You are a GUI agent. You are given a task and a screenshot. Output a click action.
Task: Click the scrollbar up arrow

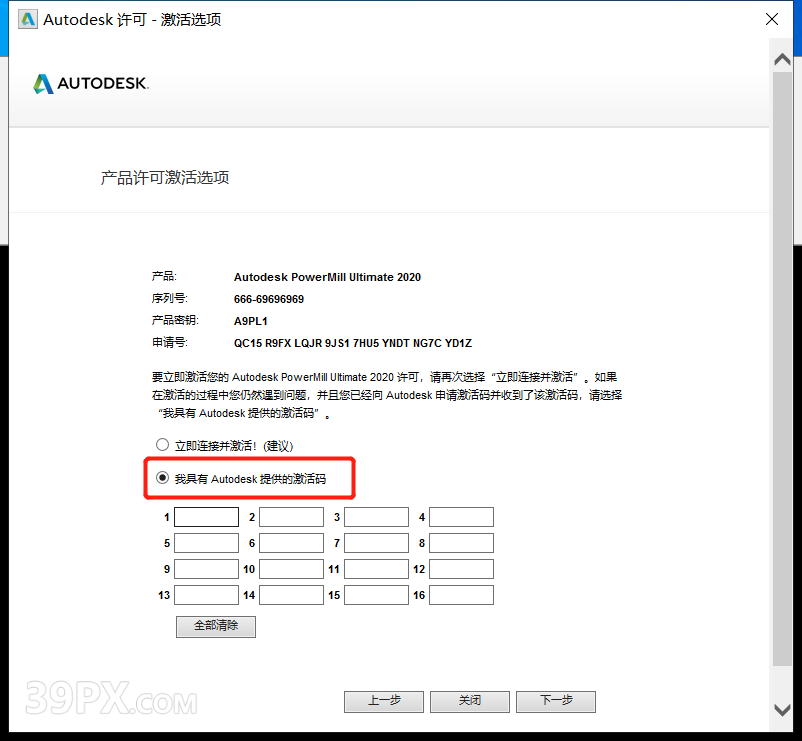tap(782, 59)
